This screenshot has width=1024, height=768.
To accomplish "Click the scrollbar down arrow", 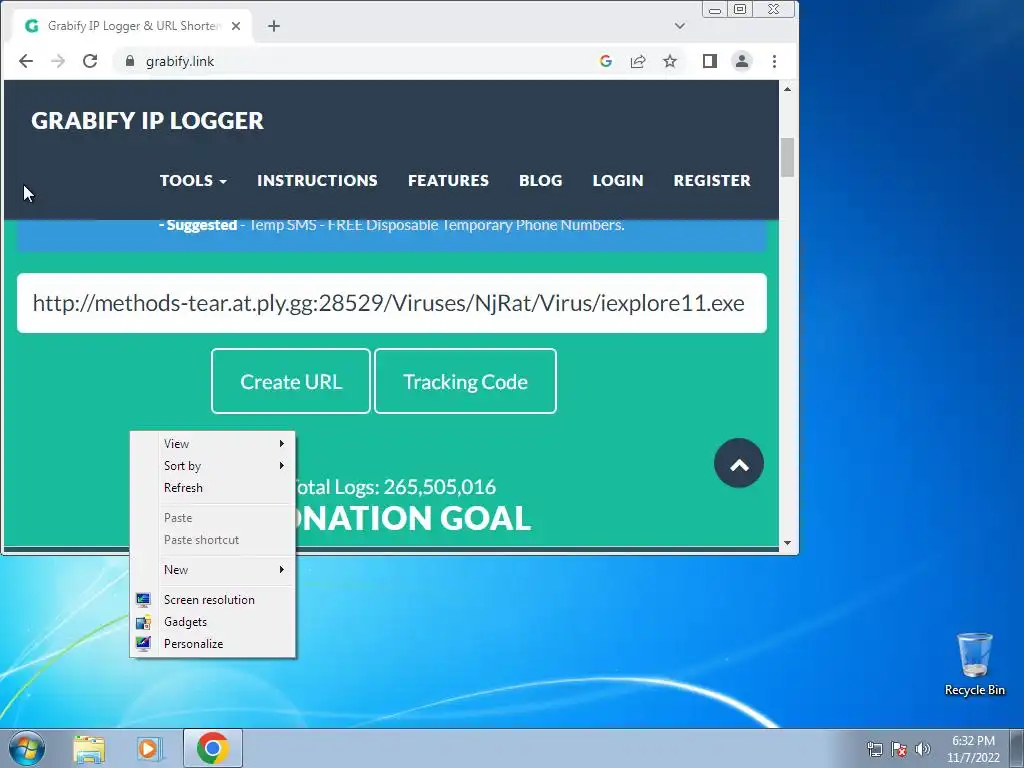I will tap(788, 543).
